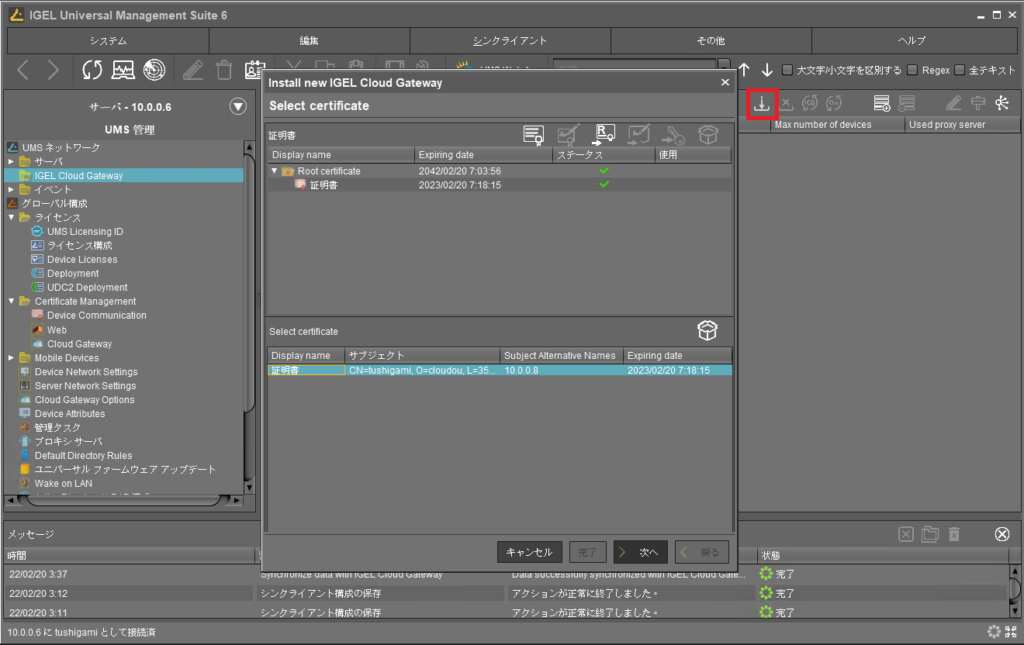Viewport: 1024px width, 645px height.
Task: Open the ヘルプ menu
Action: click(x=912, y=40)
